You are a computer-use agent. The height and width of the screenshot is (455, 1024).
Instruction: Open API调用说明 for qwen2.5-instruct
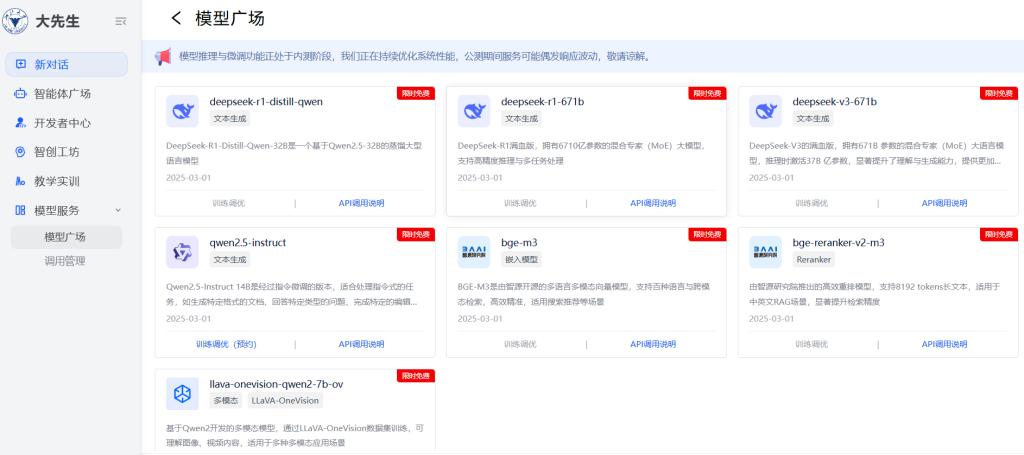[361, 344]
